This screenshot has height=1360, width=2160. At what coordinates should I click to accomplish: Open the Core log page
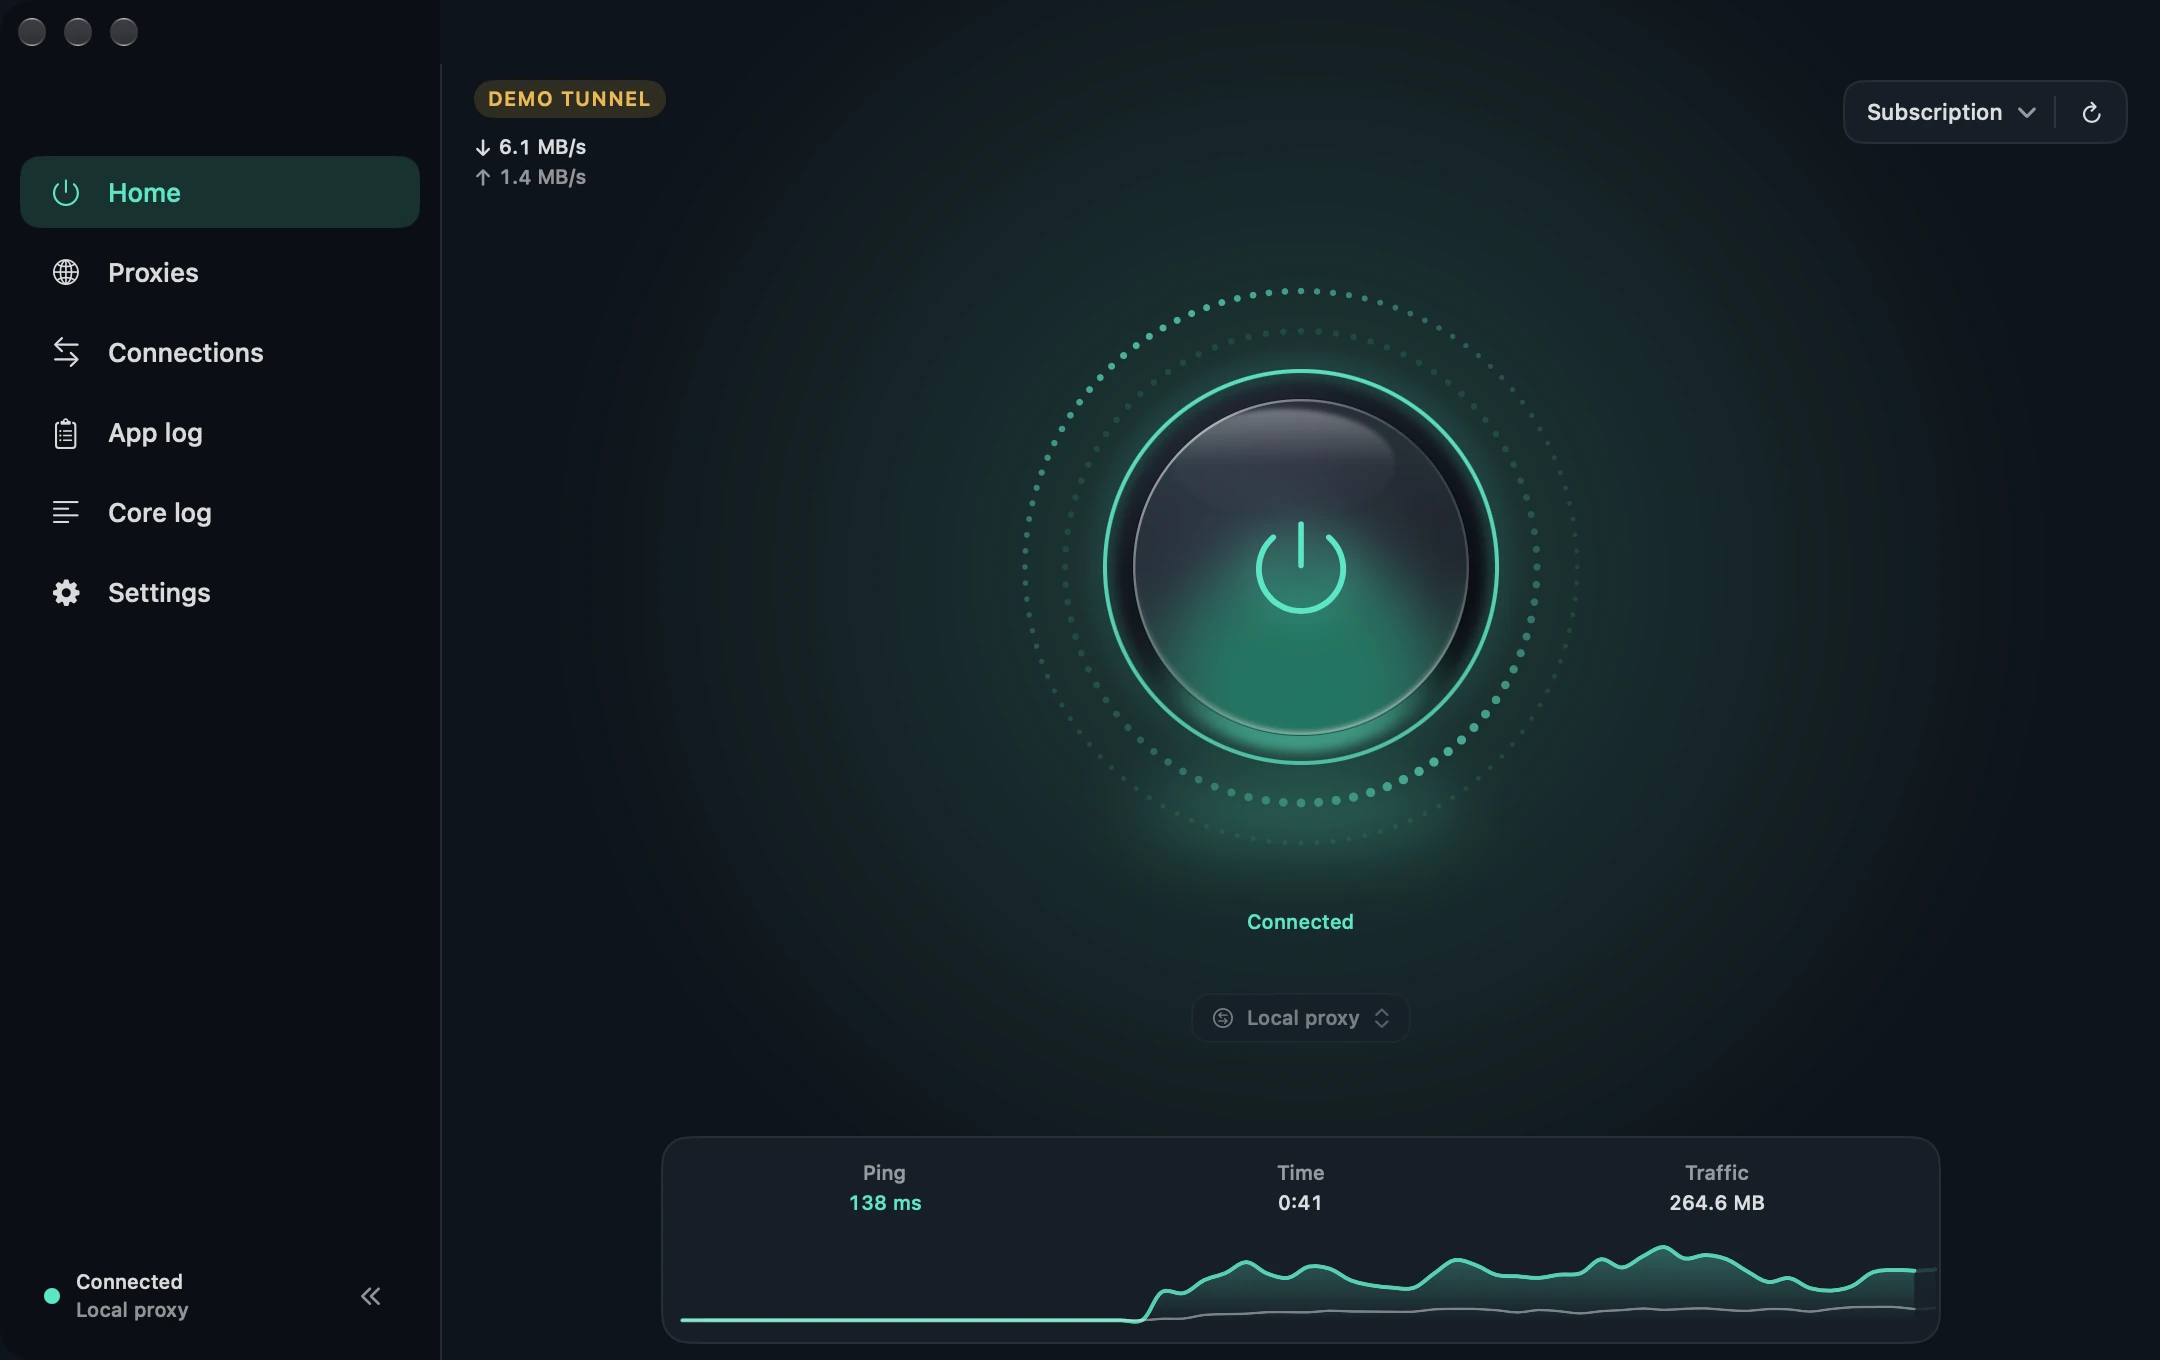click(x=219, y=512)
